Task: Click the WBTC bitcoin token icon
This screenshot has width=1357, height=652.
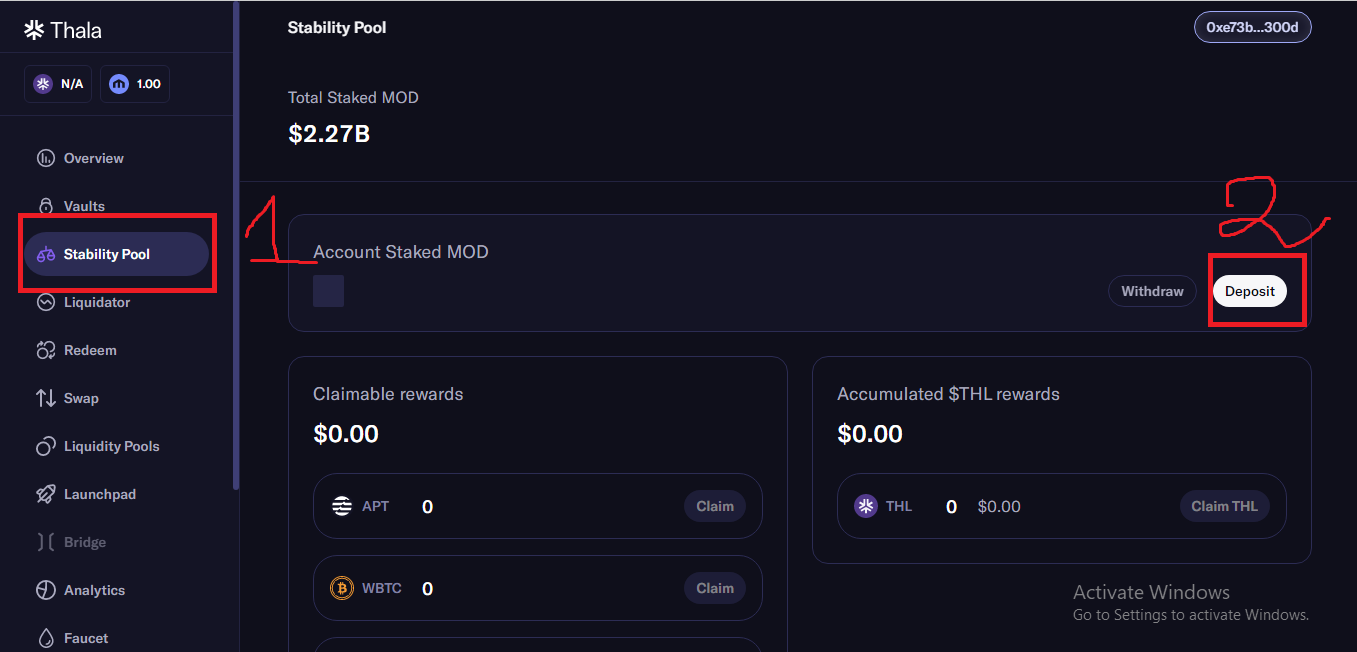Action: [x=342, y=588]
